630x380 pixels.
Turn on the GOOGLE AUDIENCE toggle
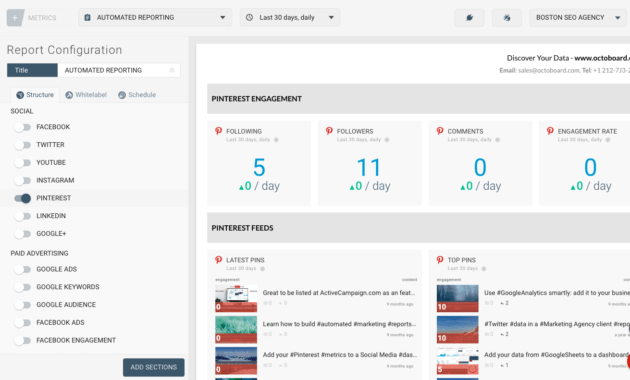click(x=22, y=305)
